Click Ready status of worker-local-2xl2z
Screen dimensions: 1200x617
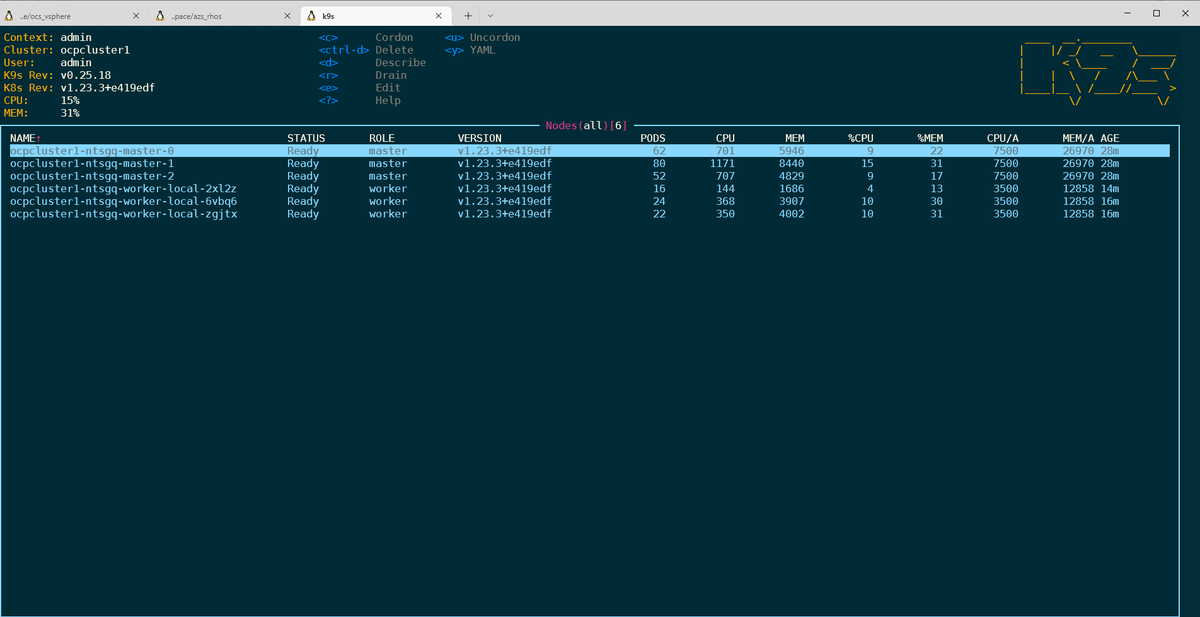point(303,188)
